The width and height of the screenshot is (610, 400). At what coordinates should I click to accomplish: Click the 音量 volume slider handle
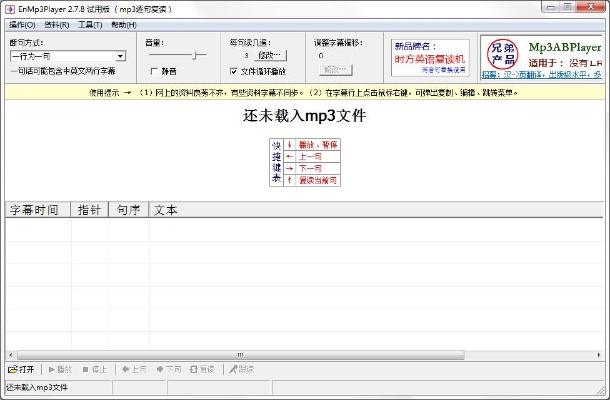click(x=196, y=56)
